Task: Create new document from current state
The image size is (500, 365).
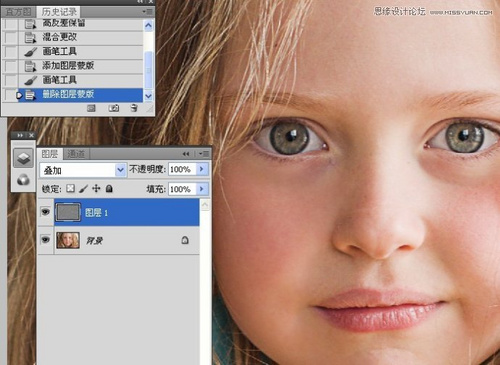Action: 91,108
